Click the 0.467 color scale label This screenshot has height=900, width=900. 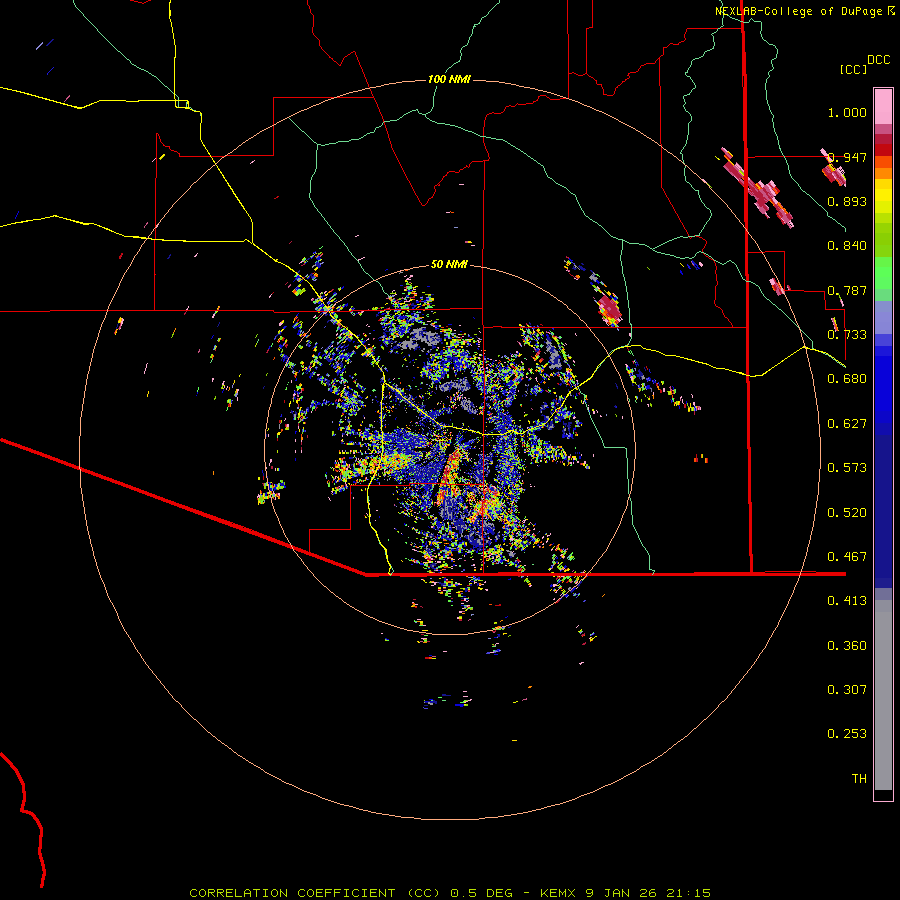(x=847, y=557)
